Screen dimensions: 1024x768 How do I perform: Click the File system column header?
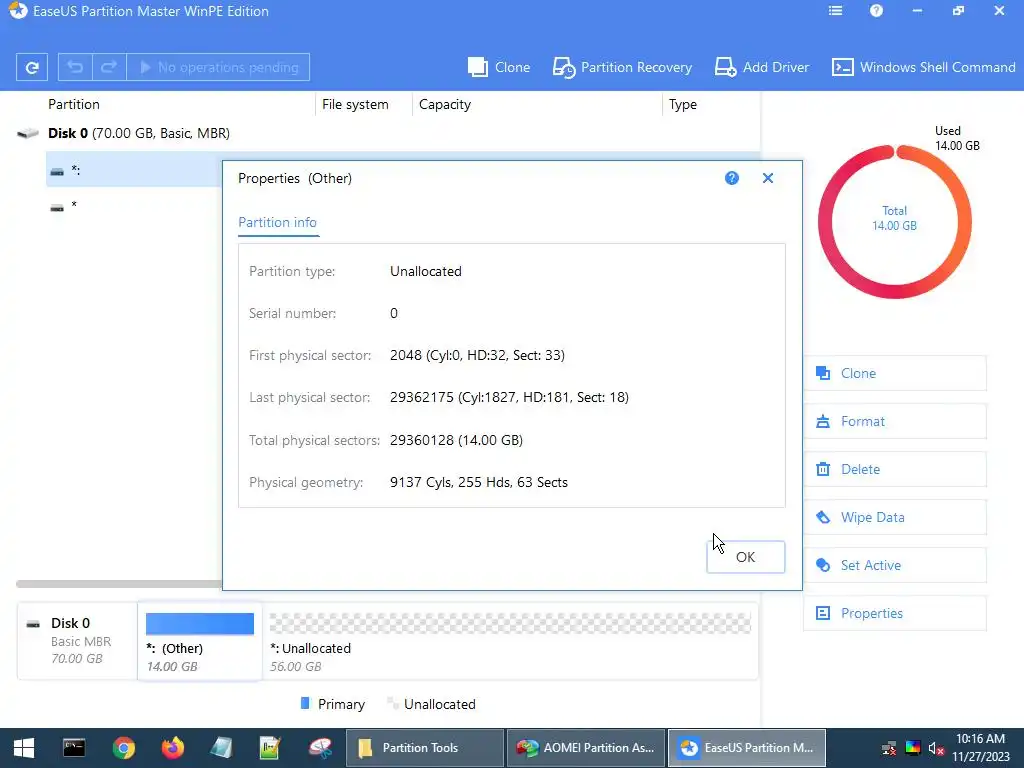(355, 104)
